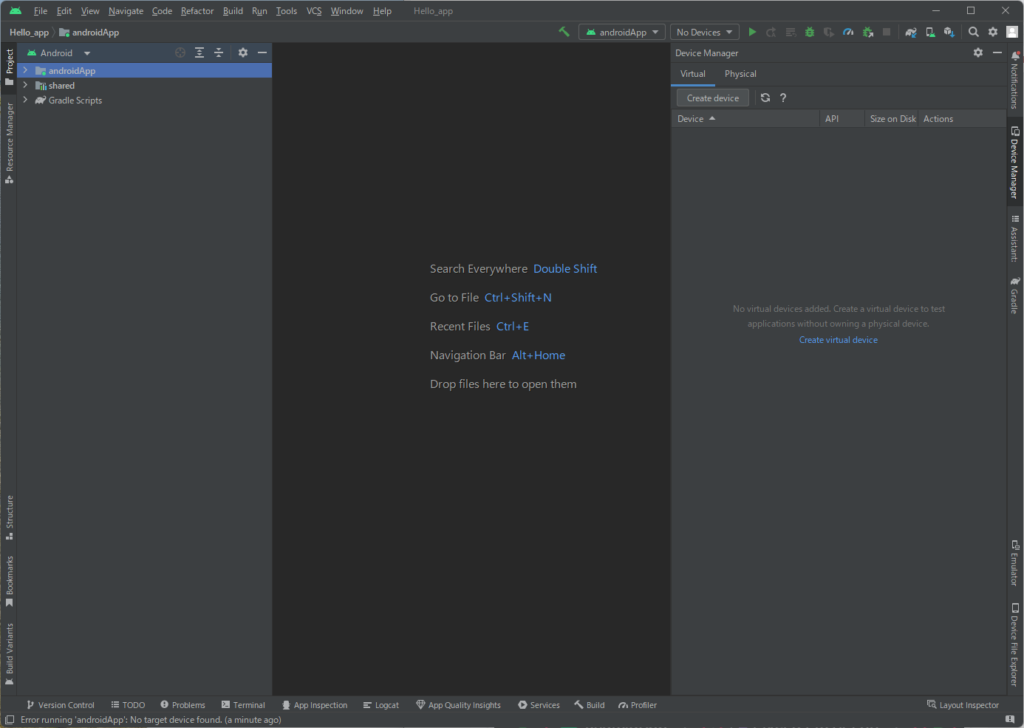
Task: Open the androidApp run configuration dropdown
Action: pyautogui.click(x=621, y=32)
